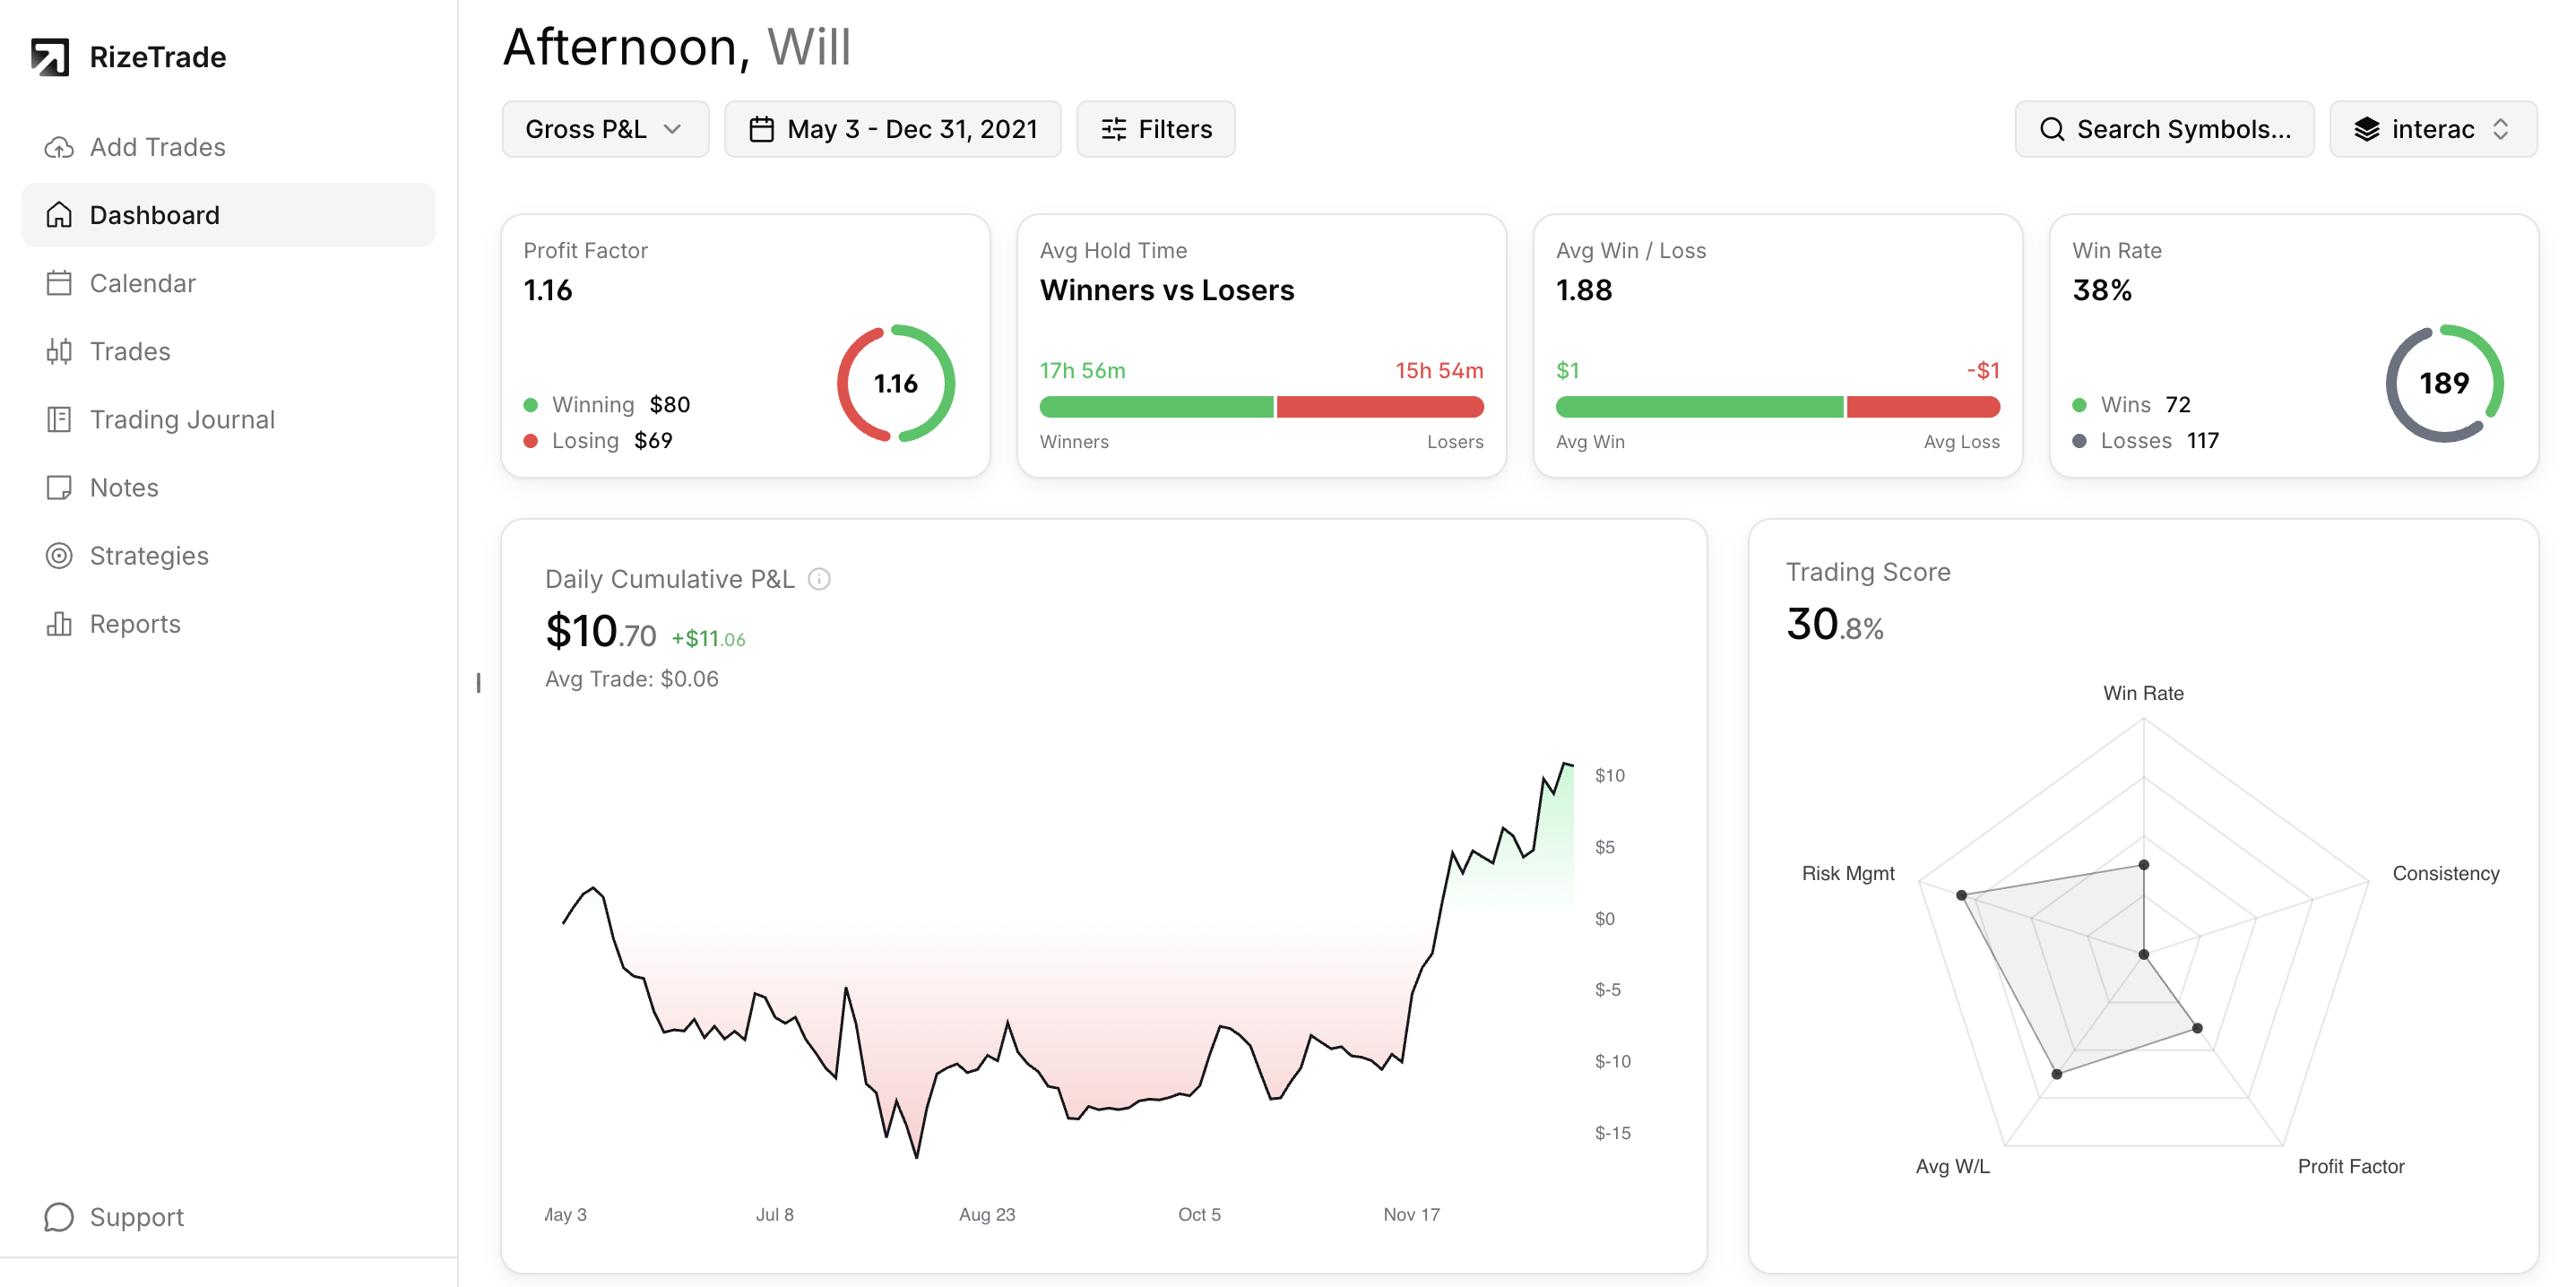The height and width of the screenshot is (1287, 2576).
Task: Click the 189 win rate donut chart
Action: click(x=2443, y=383)
